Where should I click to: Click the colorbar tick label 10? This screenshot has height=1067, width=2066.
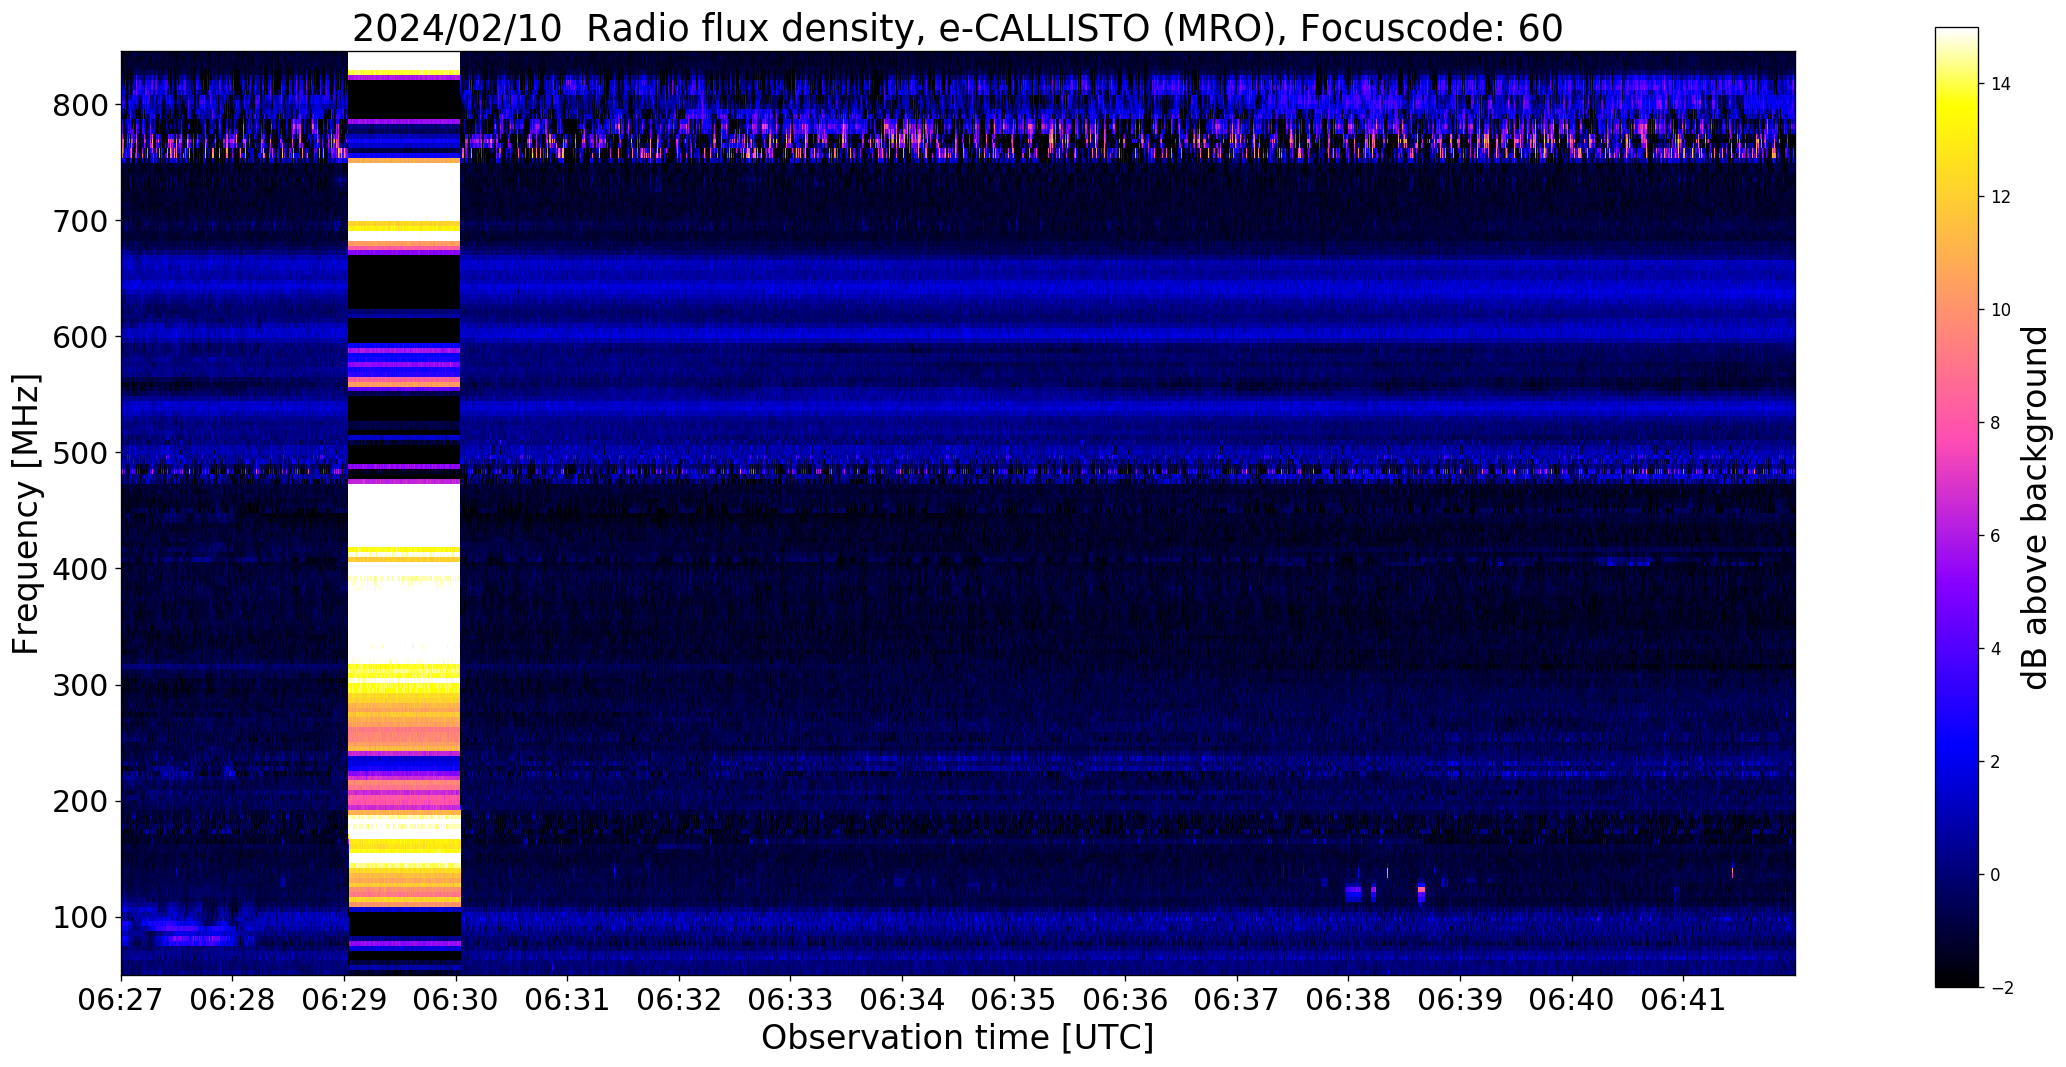[2001, 310]
